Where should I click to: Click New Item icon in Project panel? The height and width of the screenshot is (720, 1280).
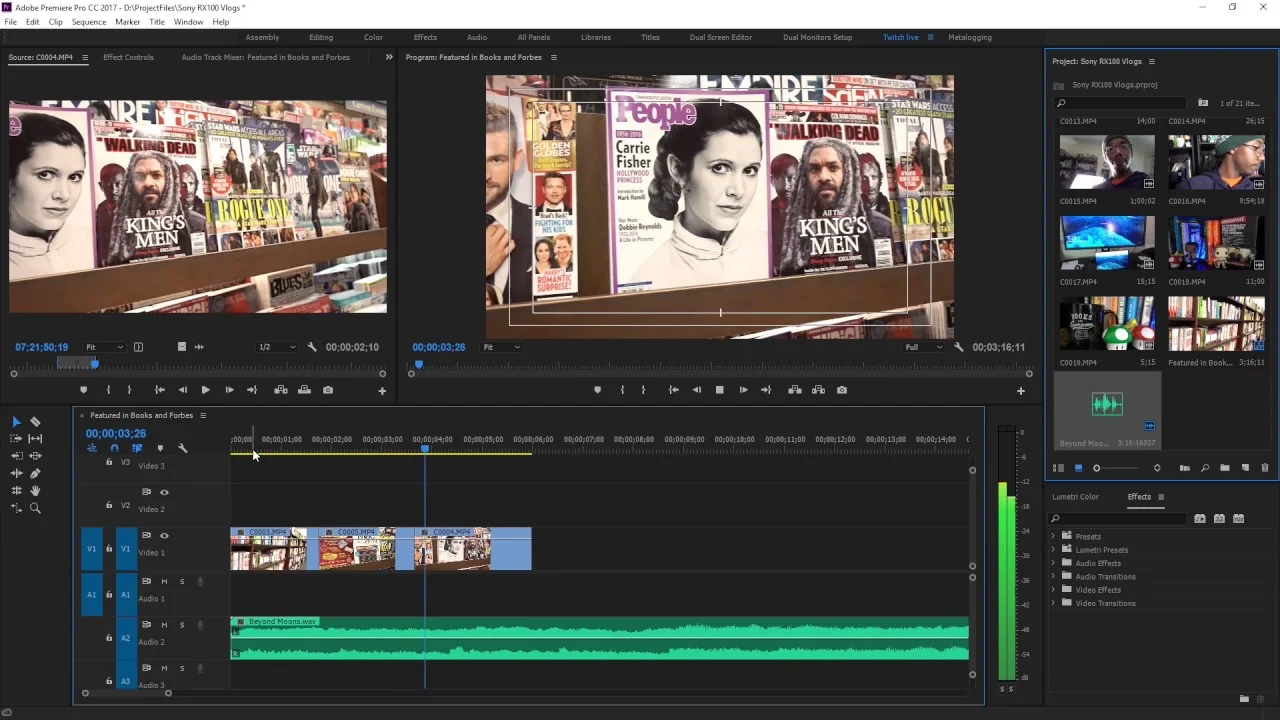(x=1245, y=468)
